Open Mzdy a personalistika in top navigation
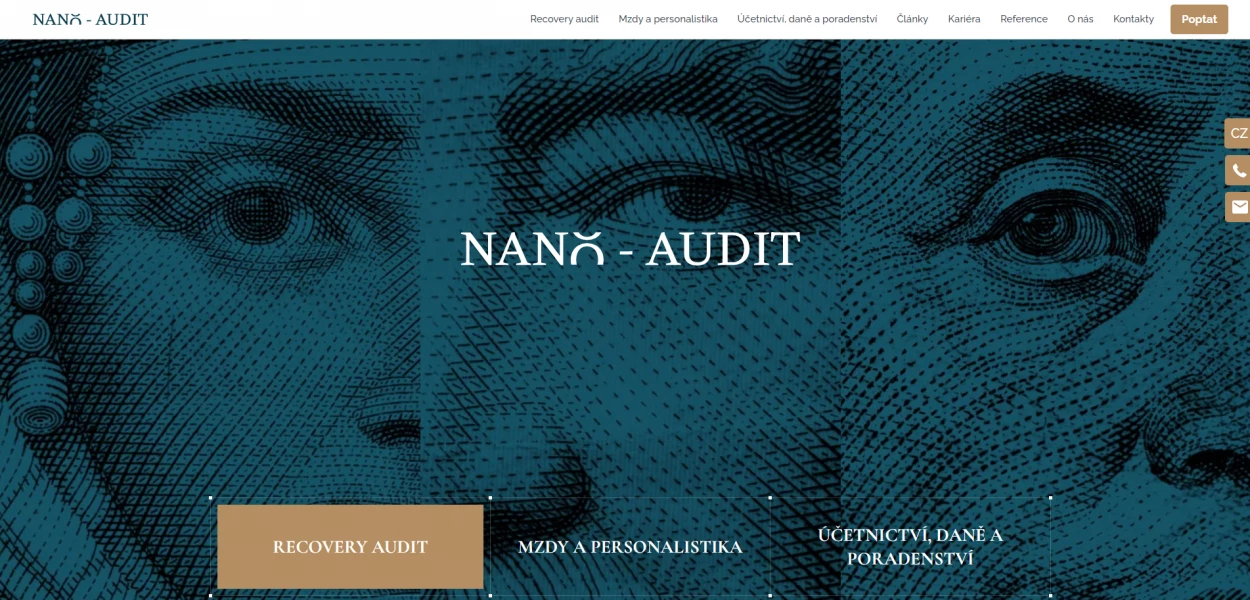Viewport: 1250px width, 600px height. (x=668, y=19)
